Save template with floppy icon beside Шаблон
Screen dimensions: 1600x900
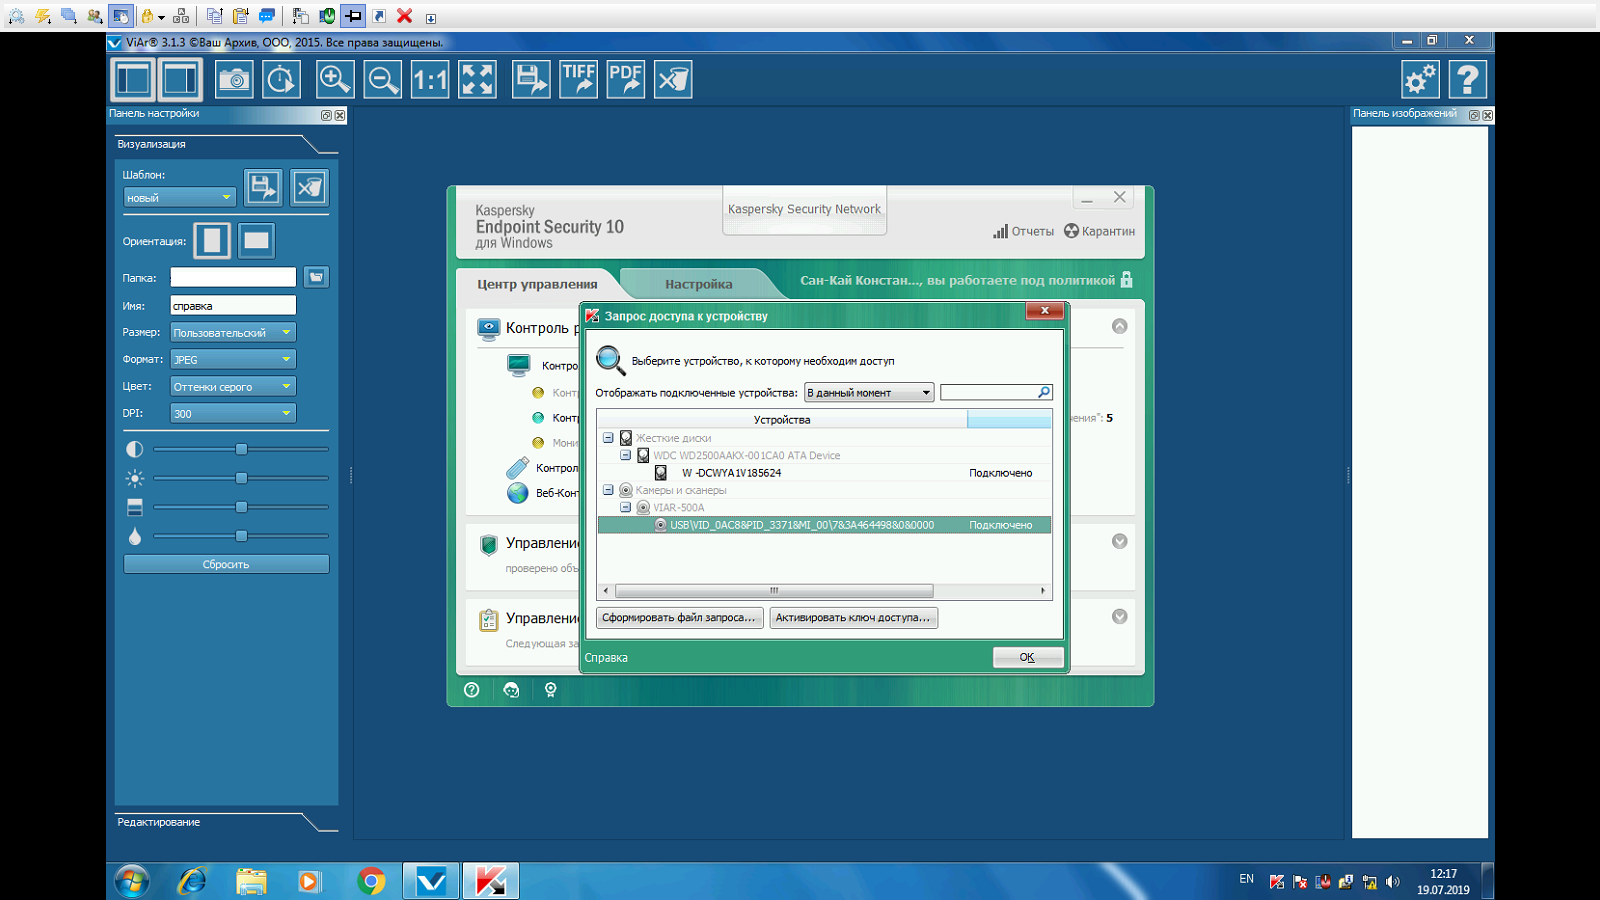click(x=263, y=187)
